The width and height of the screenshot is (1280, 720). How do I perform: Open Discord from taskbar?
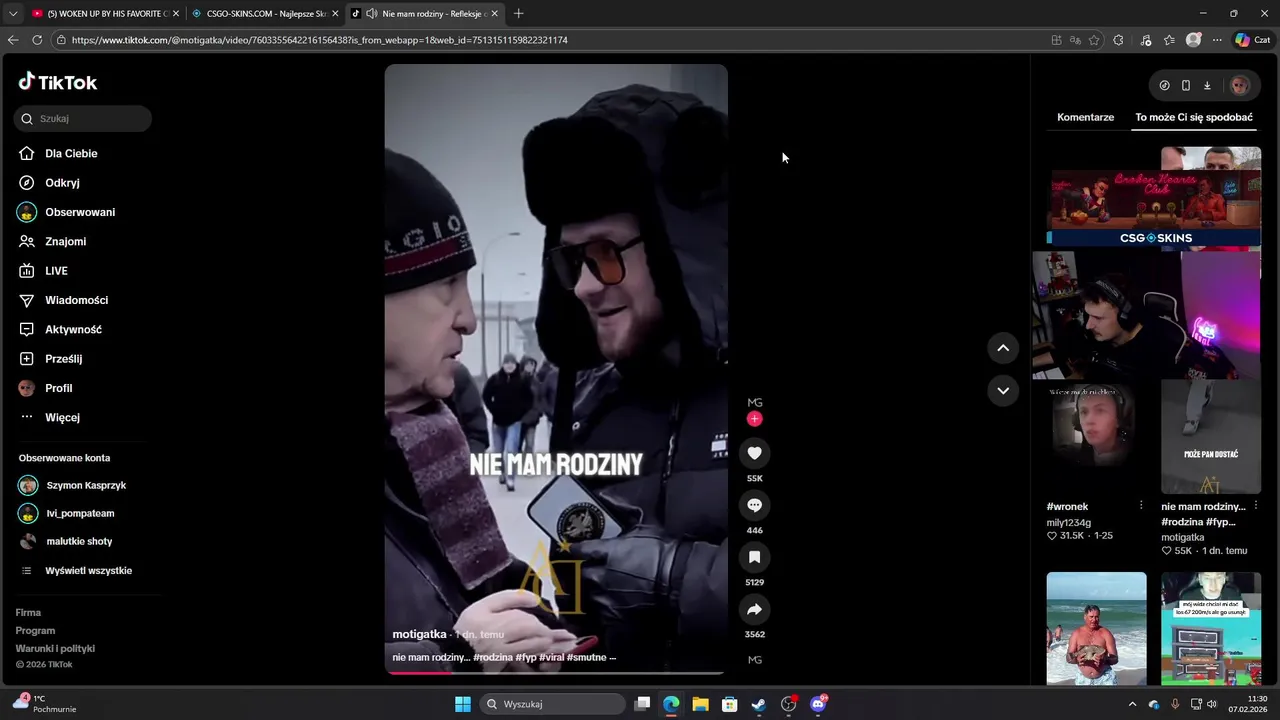click(x=818, y=704)
